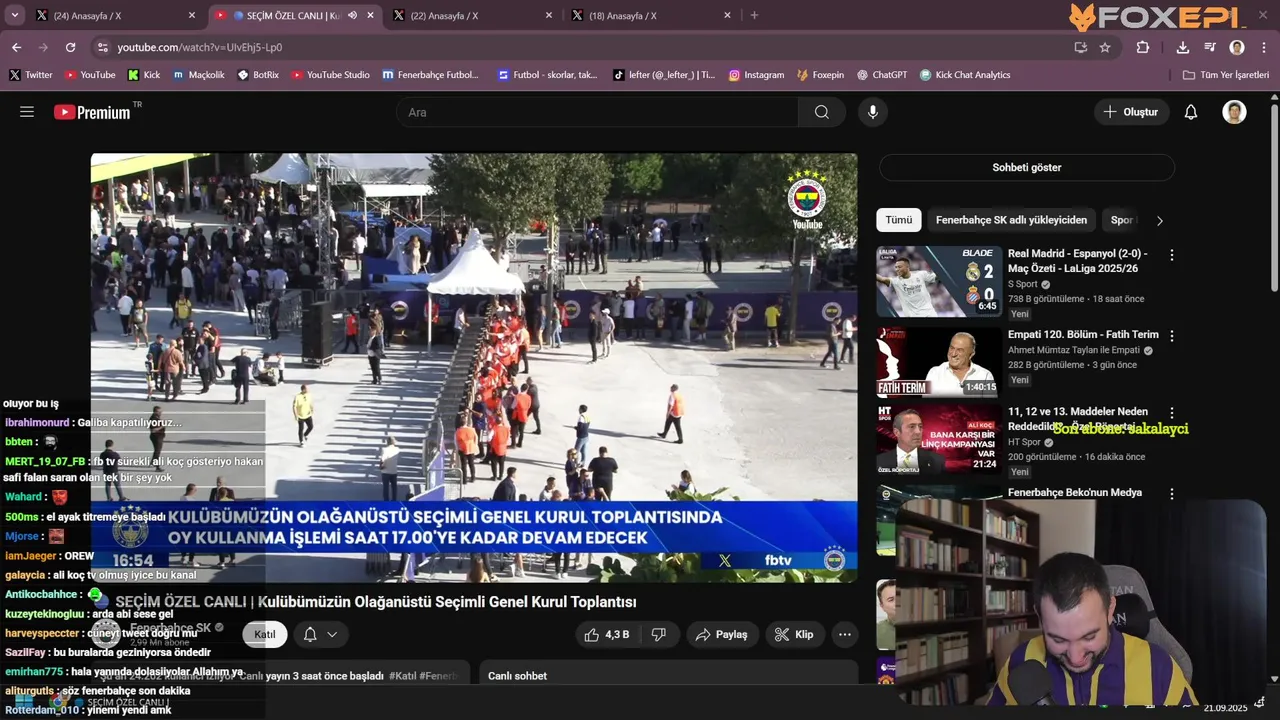Screen dimensions: 1280x720
Task: Open the Fatih Terim Empati thumbnail
Action: (x=939, y=362)
